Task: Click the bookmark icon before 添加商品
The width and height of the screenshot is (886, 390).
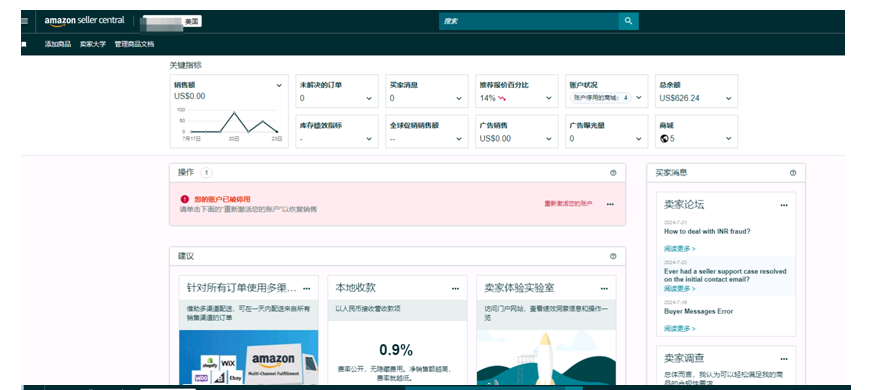Action: pos(24,44)
